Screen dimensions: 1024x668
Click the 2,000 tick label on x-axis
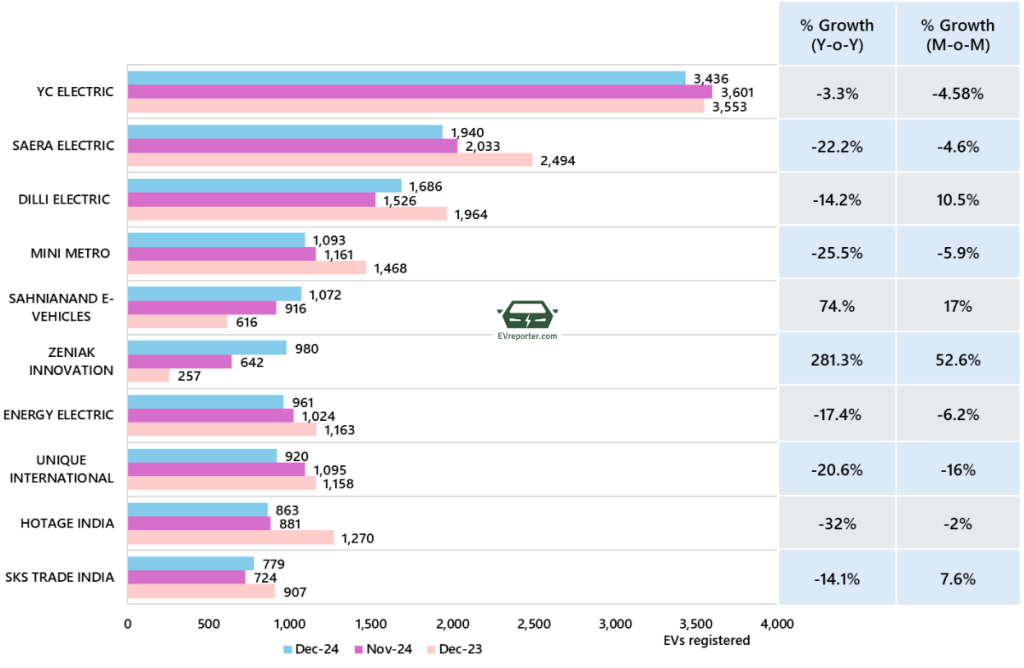452,624
